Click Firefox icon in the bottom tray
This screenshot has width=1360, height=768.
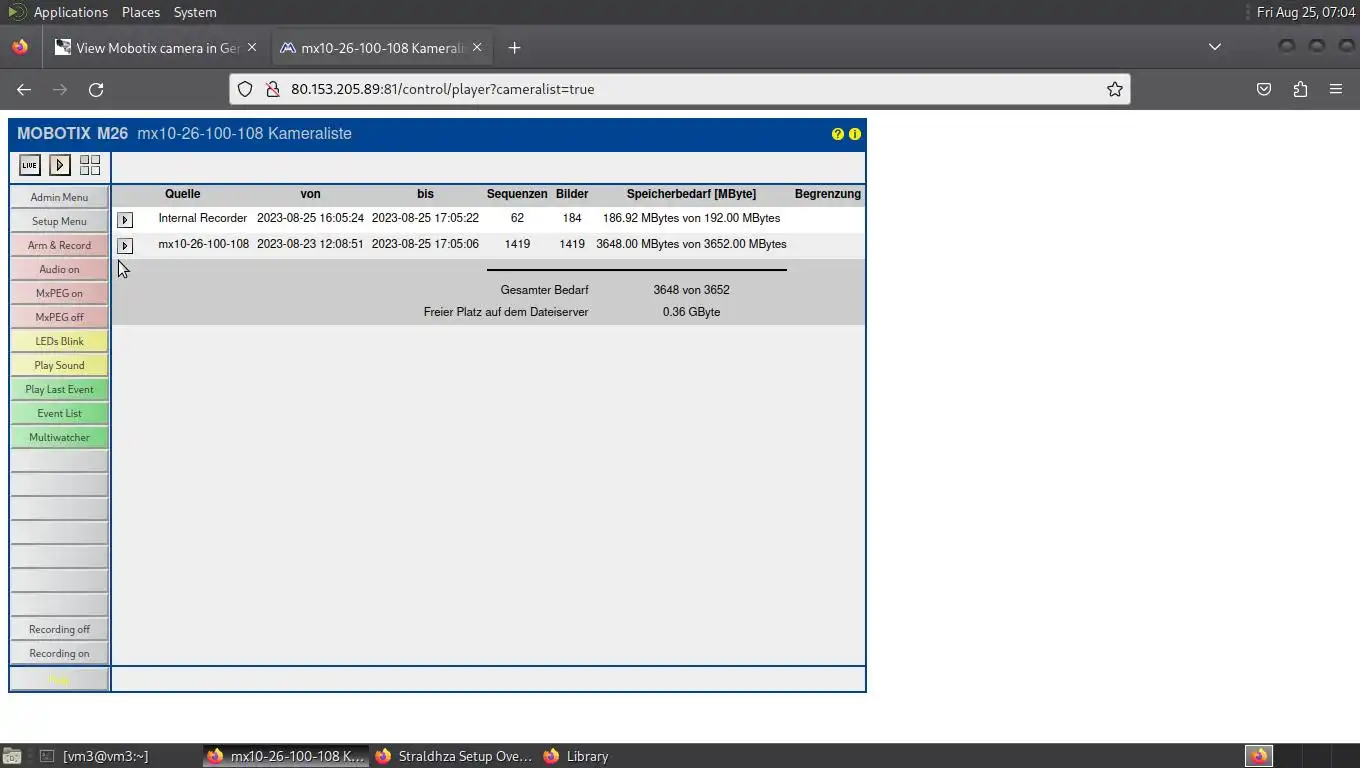click(1258, 756)
